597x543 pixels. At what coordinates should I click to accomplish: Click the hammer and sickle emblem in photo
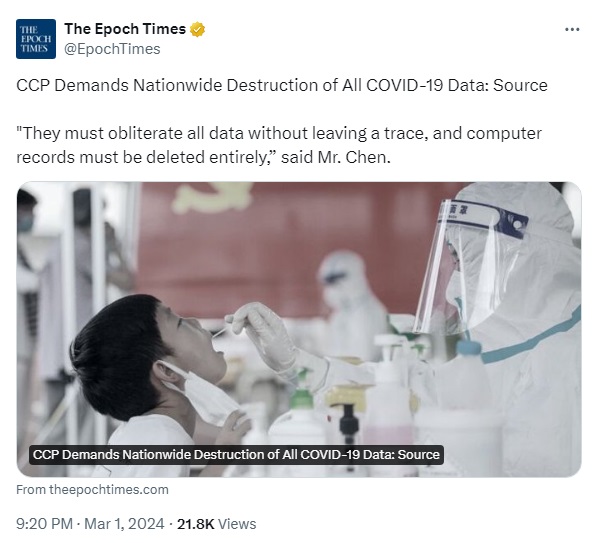click(x=212, y=197)
